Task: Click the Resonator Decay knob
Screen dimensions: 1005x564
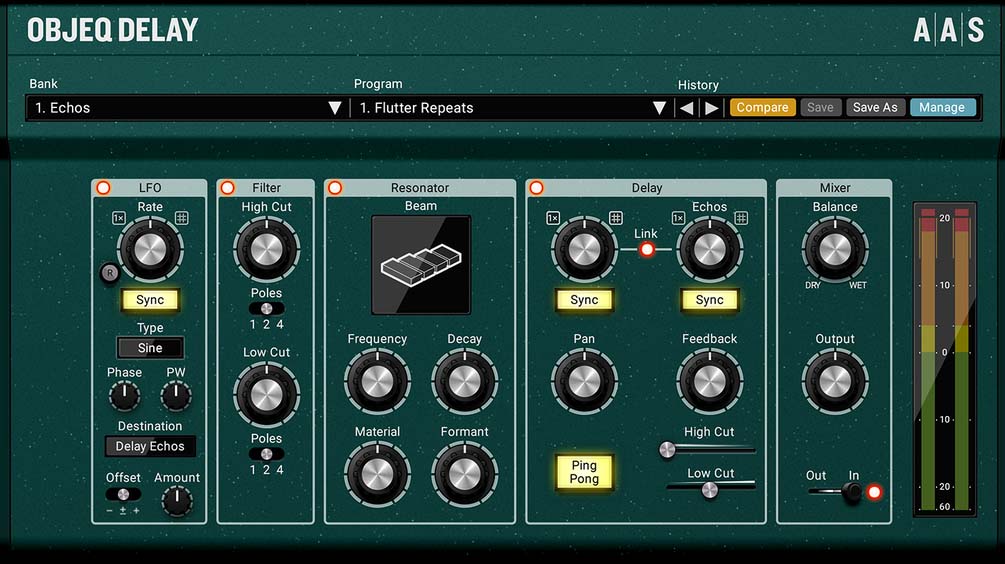Action: coord(465,381)
